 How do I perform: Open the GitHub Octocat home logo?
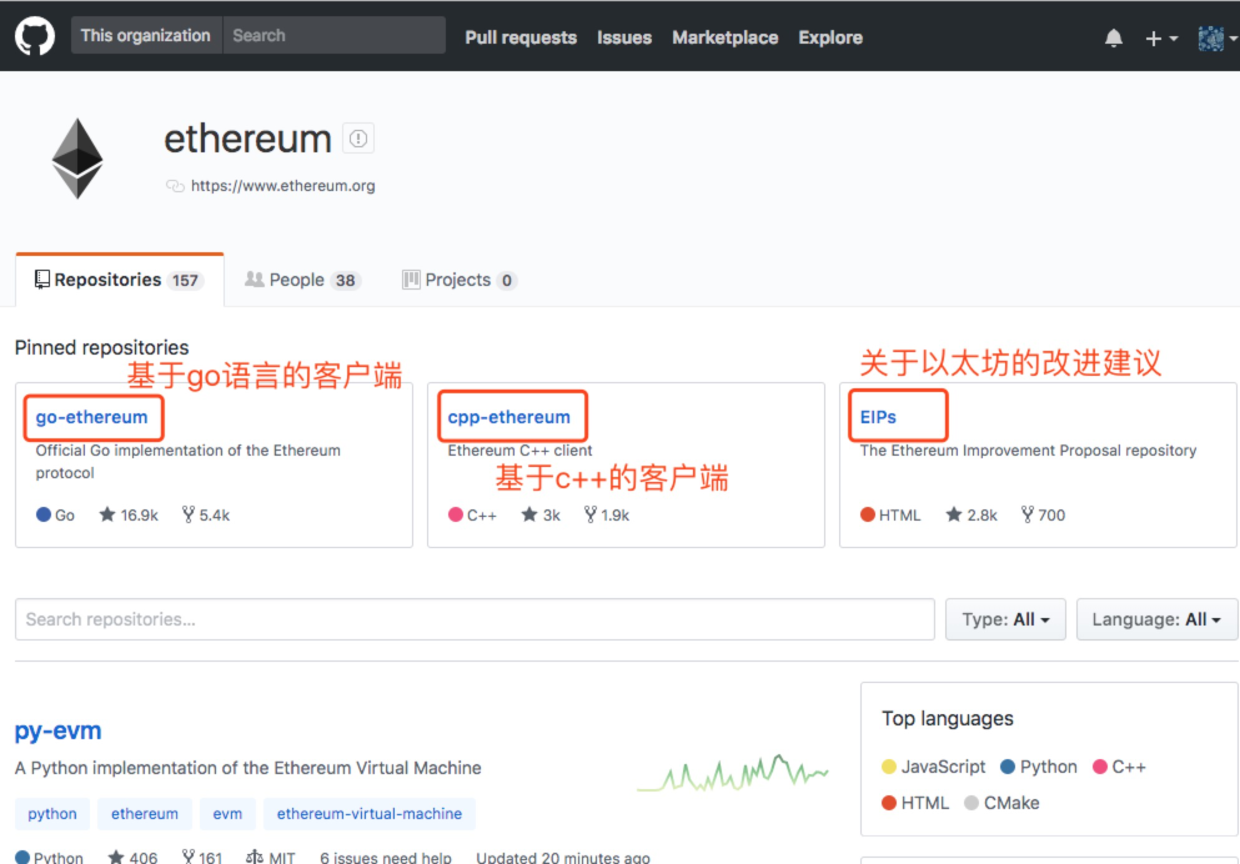pos(34,36)
